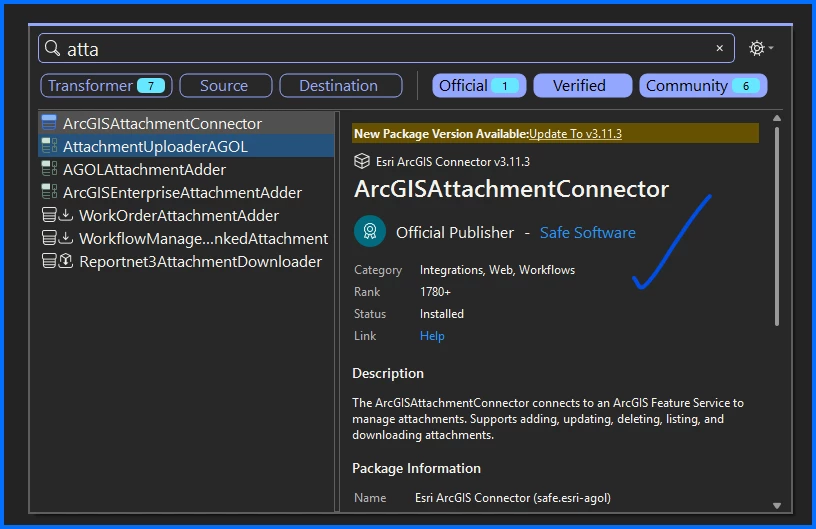Click the download icon beside WorkflowManage...nkedAttachment
816x529 pixels.
click(66, 238)
